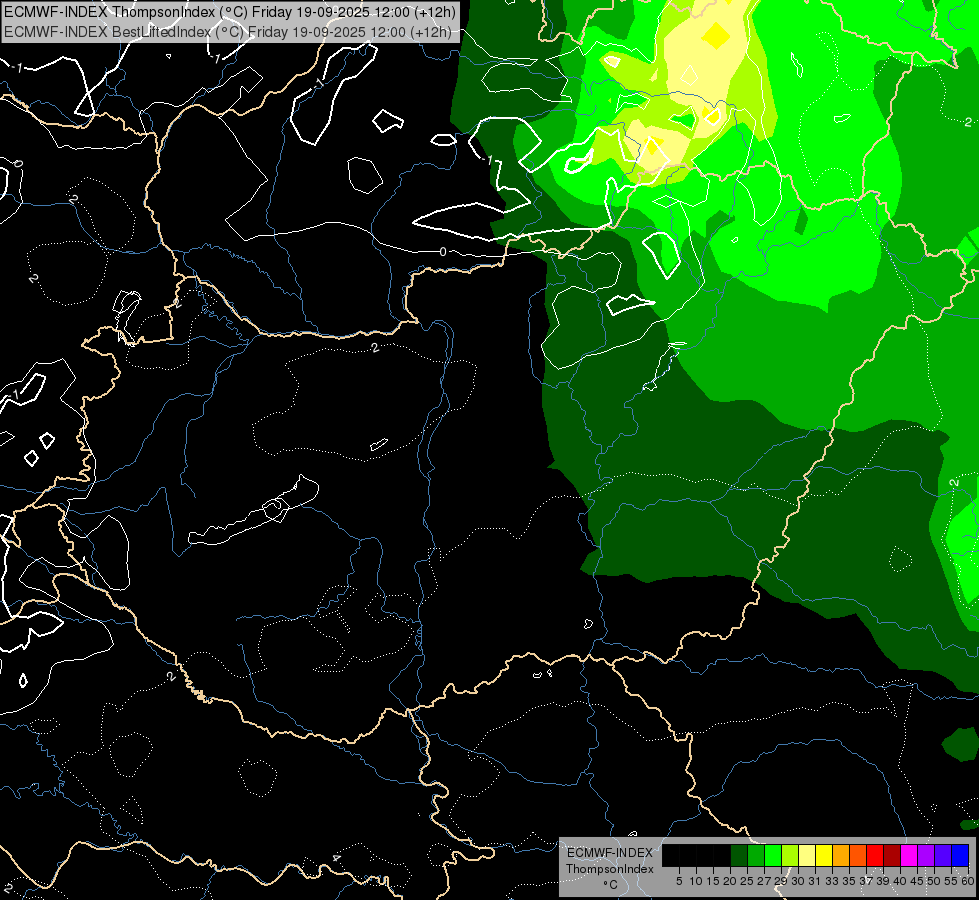Click the yellow-green legend swatch
This screenshot has width=979, height=900.
[790, 855]
